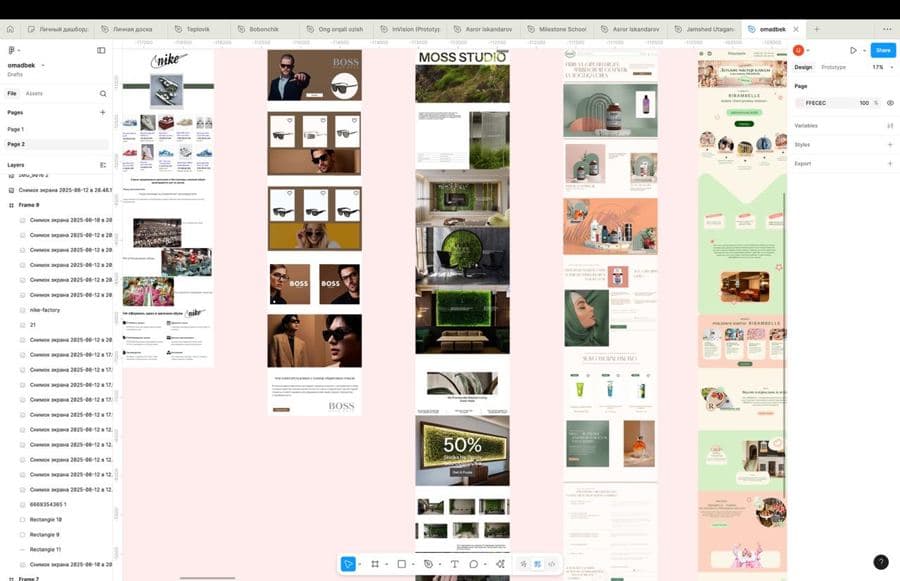
Task: Add a new style
Action: point(890,145)
